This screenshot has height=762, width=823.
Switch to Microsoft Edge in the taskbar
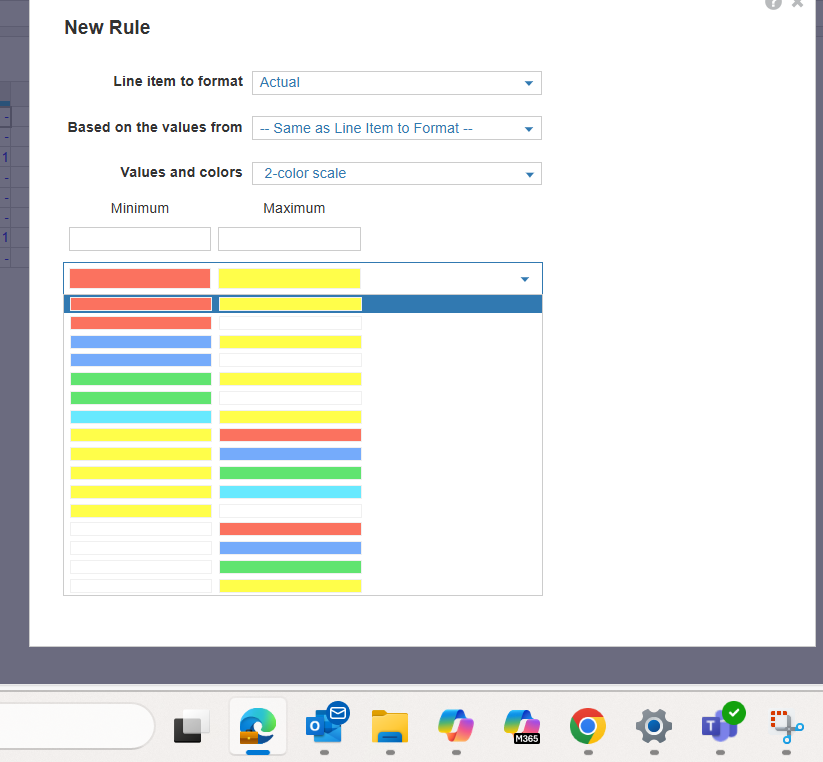pos(258,727)
